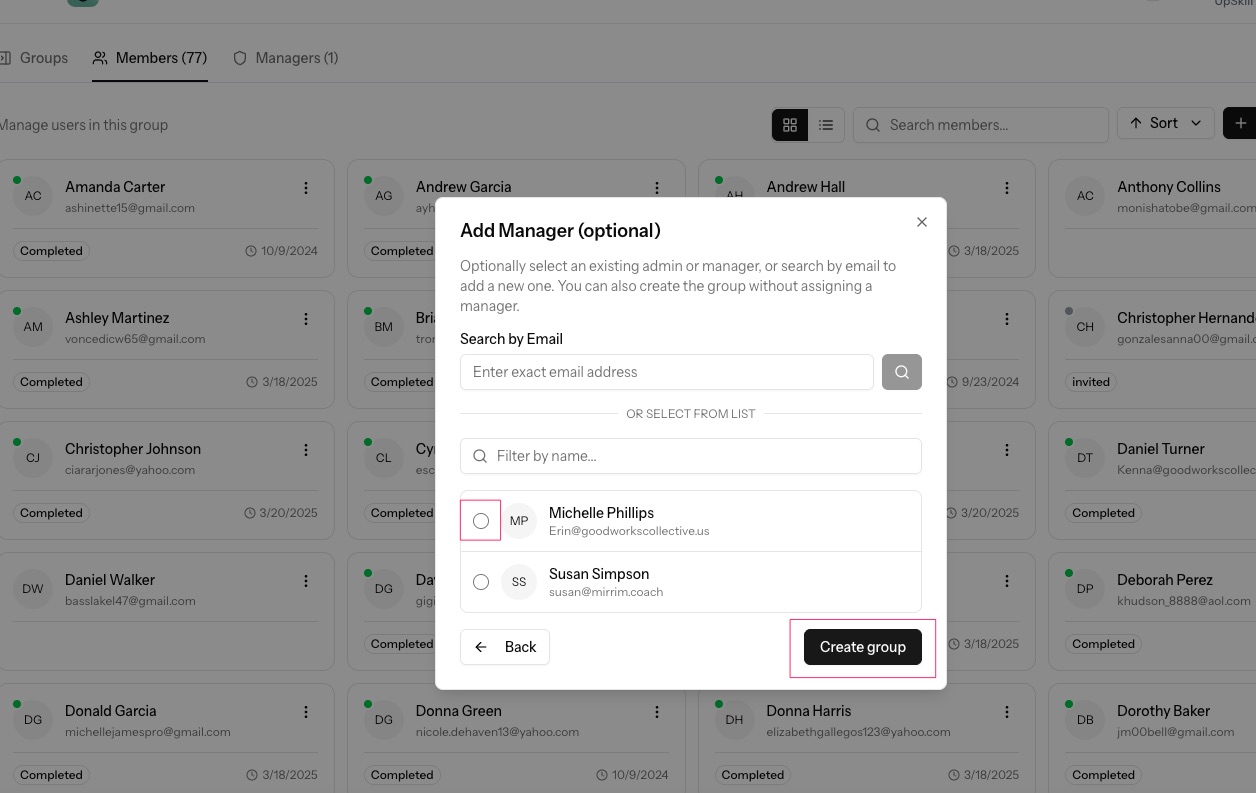This screenshot has width=1256, height=793.
Task: Open Amanda Carter's options menu
Action: (x=306, y=188)
